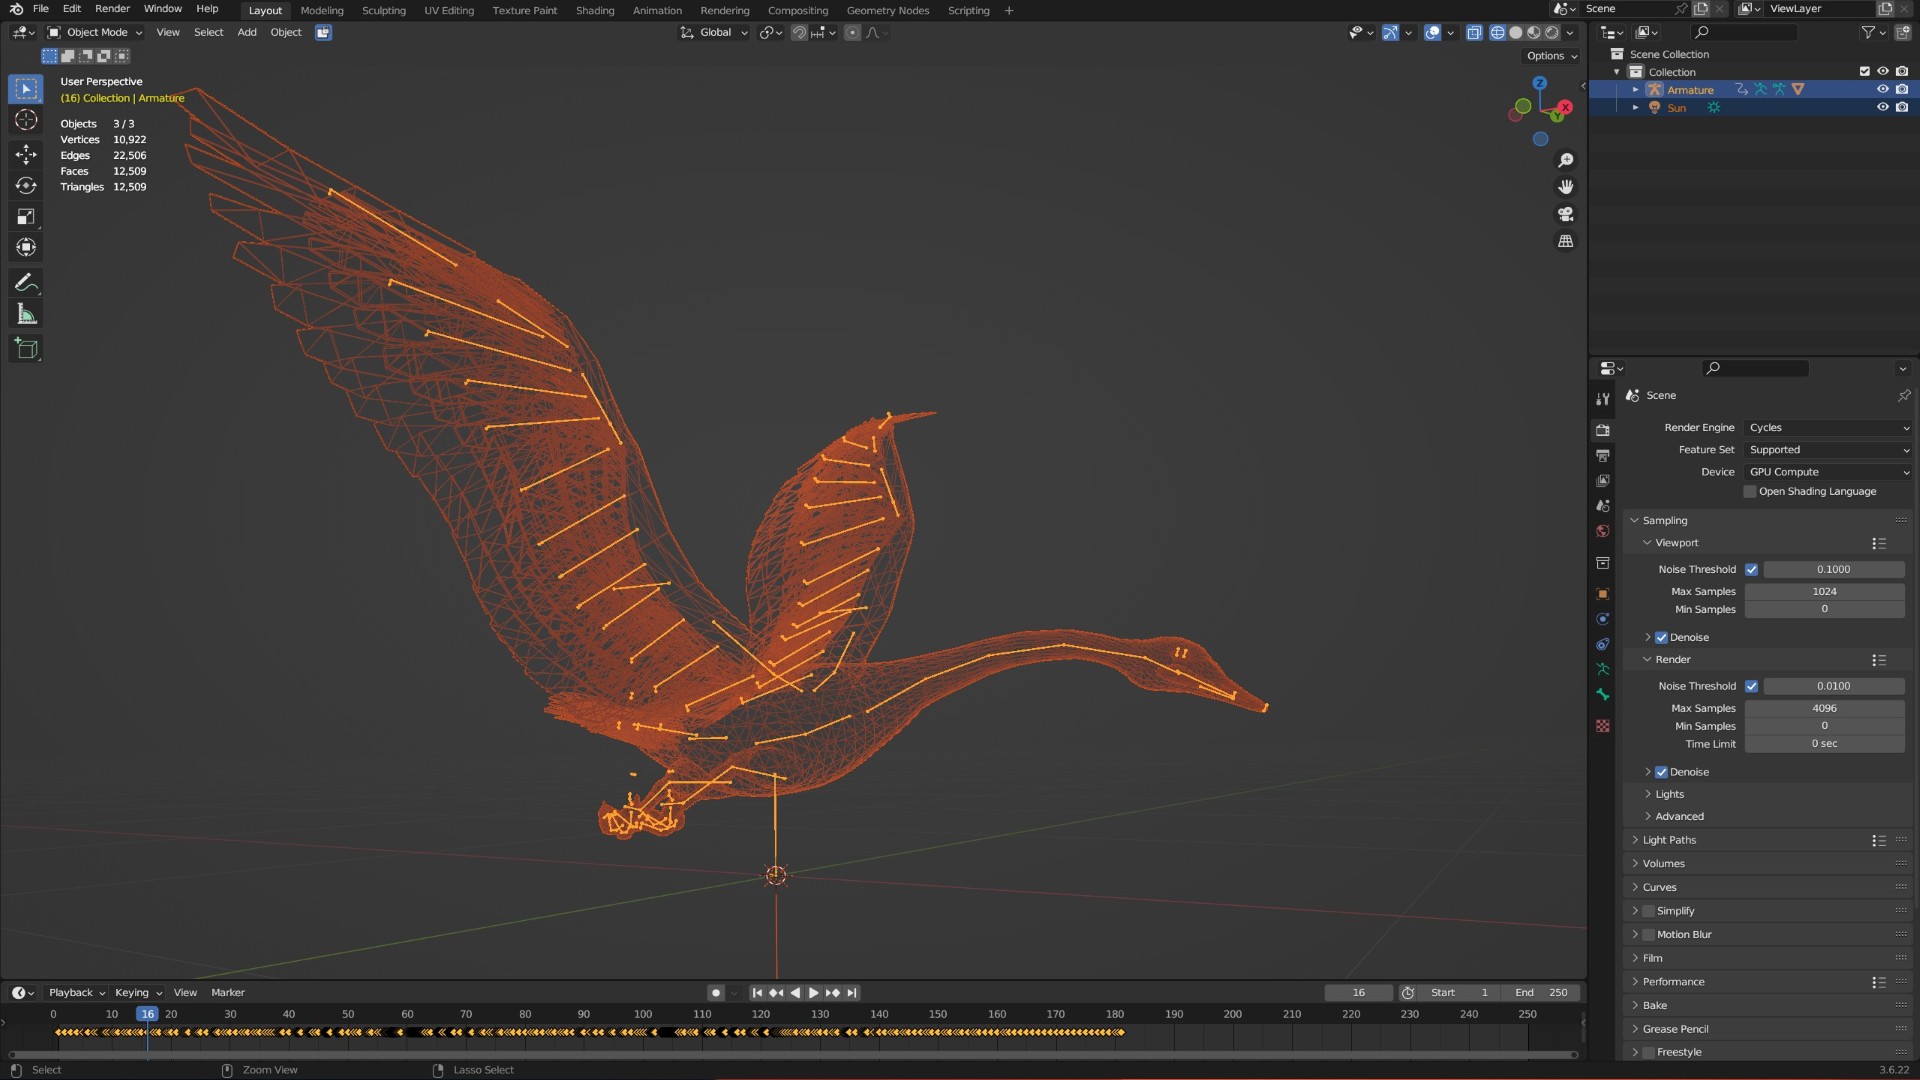Uncheck viewport Noise Threshold checkbox

pyautogui.click(x=1751, y=569)
